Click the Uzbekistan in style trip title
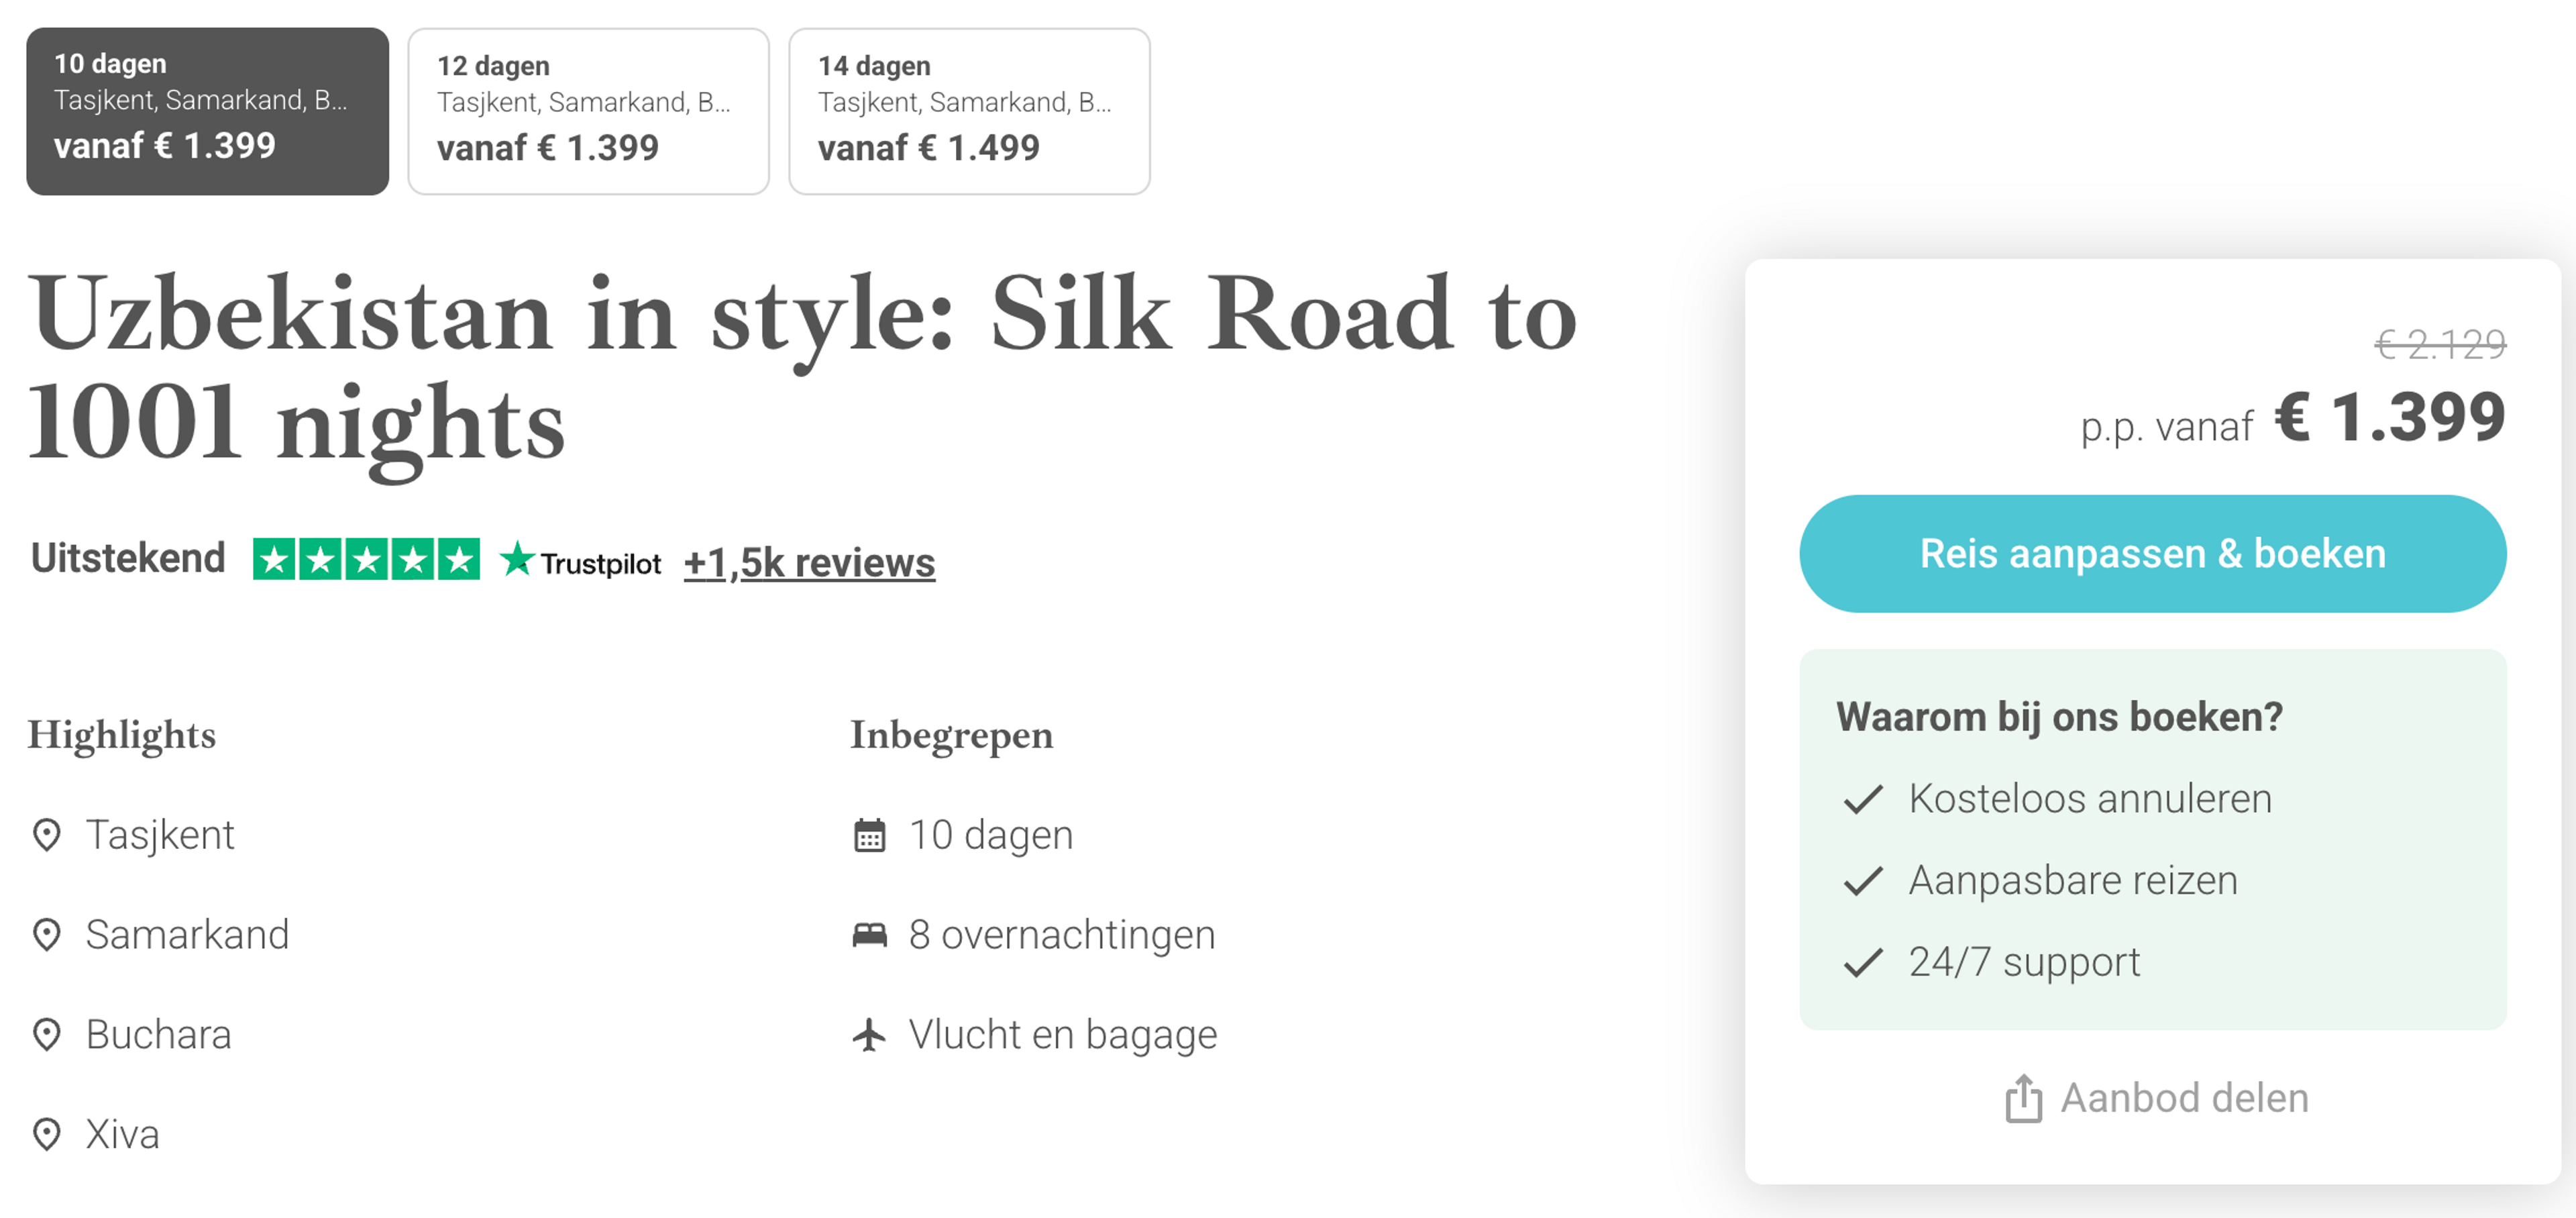Screen dimensions: 2576x1218 pos(802,367)
